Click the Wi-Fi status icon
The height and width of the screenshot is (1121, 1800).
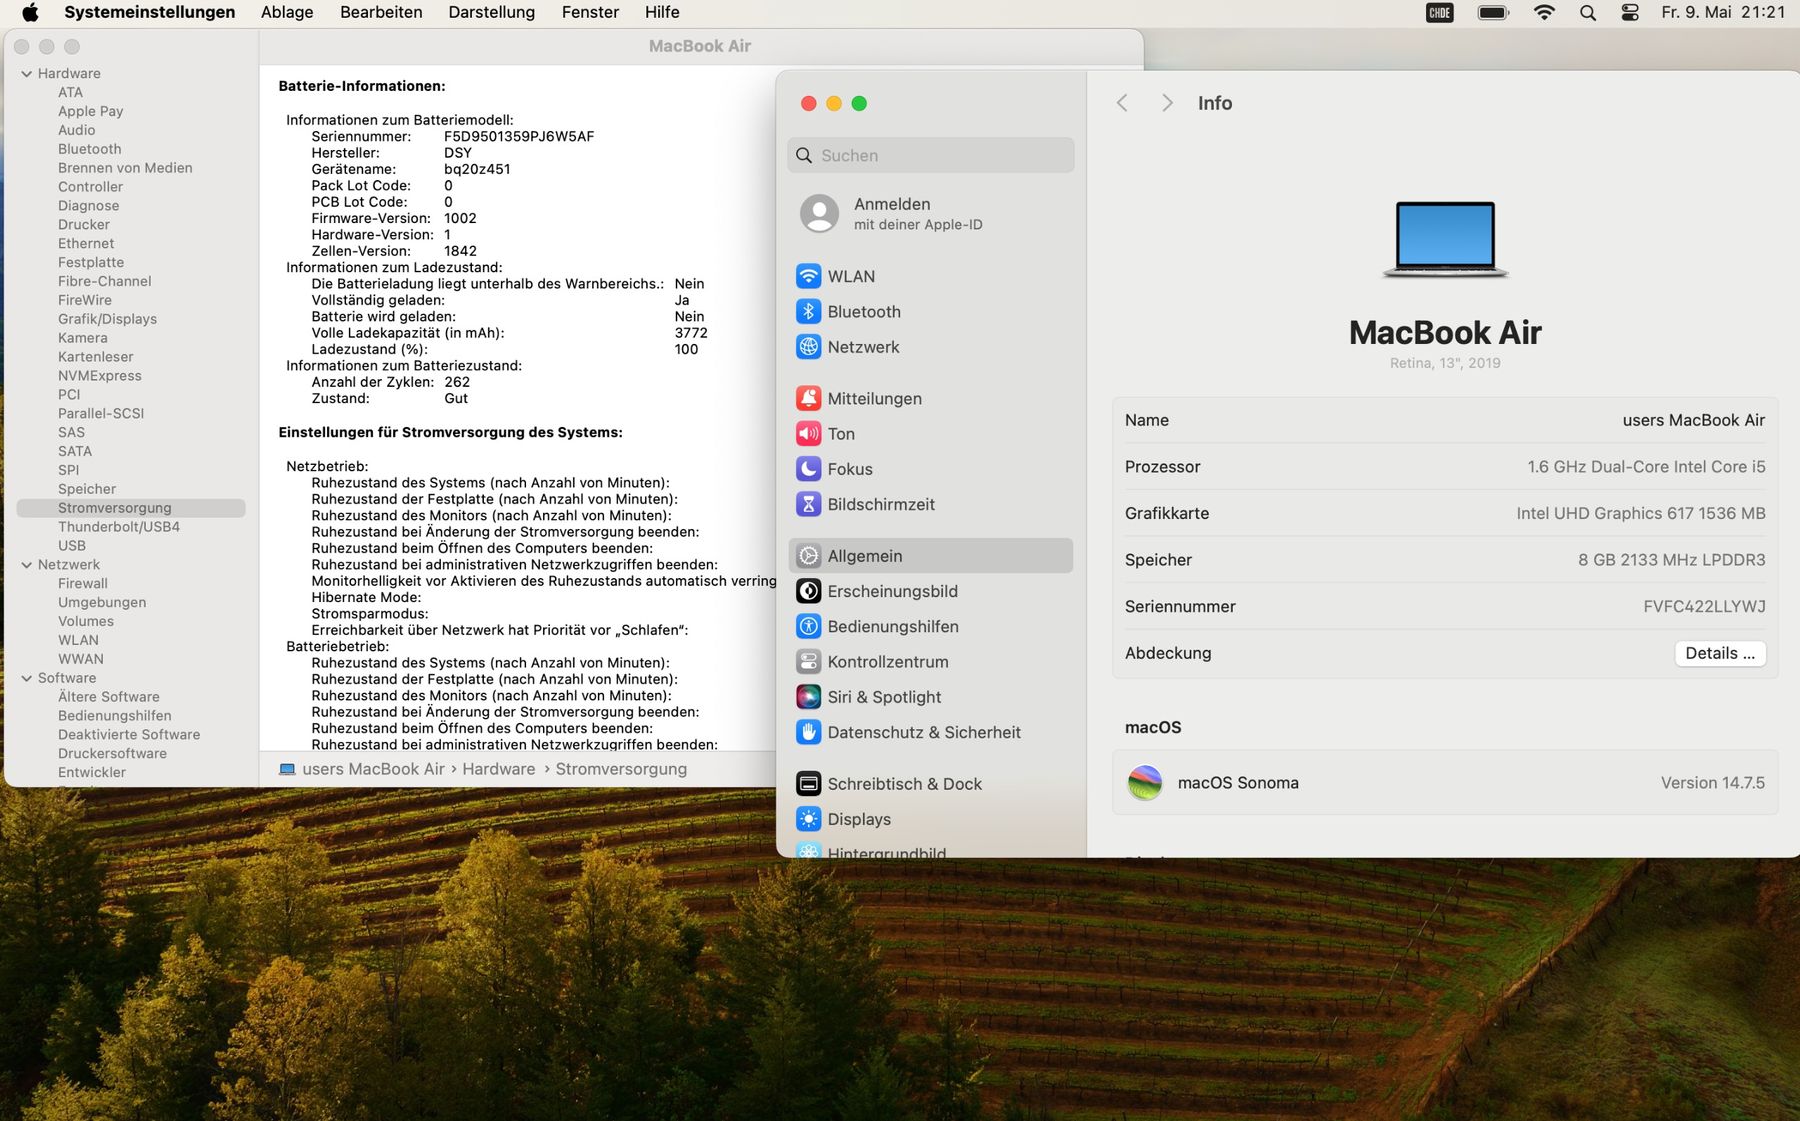click(1544, 12)
